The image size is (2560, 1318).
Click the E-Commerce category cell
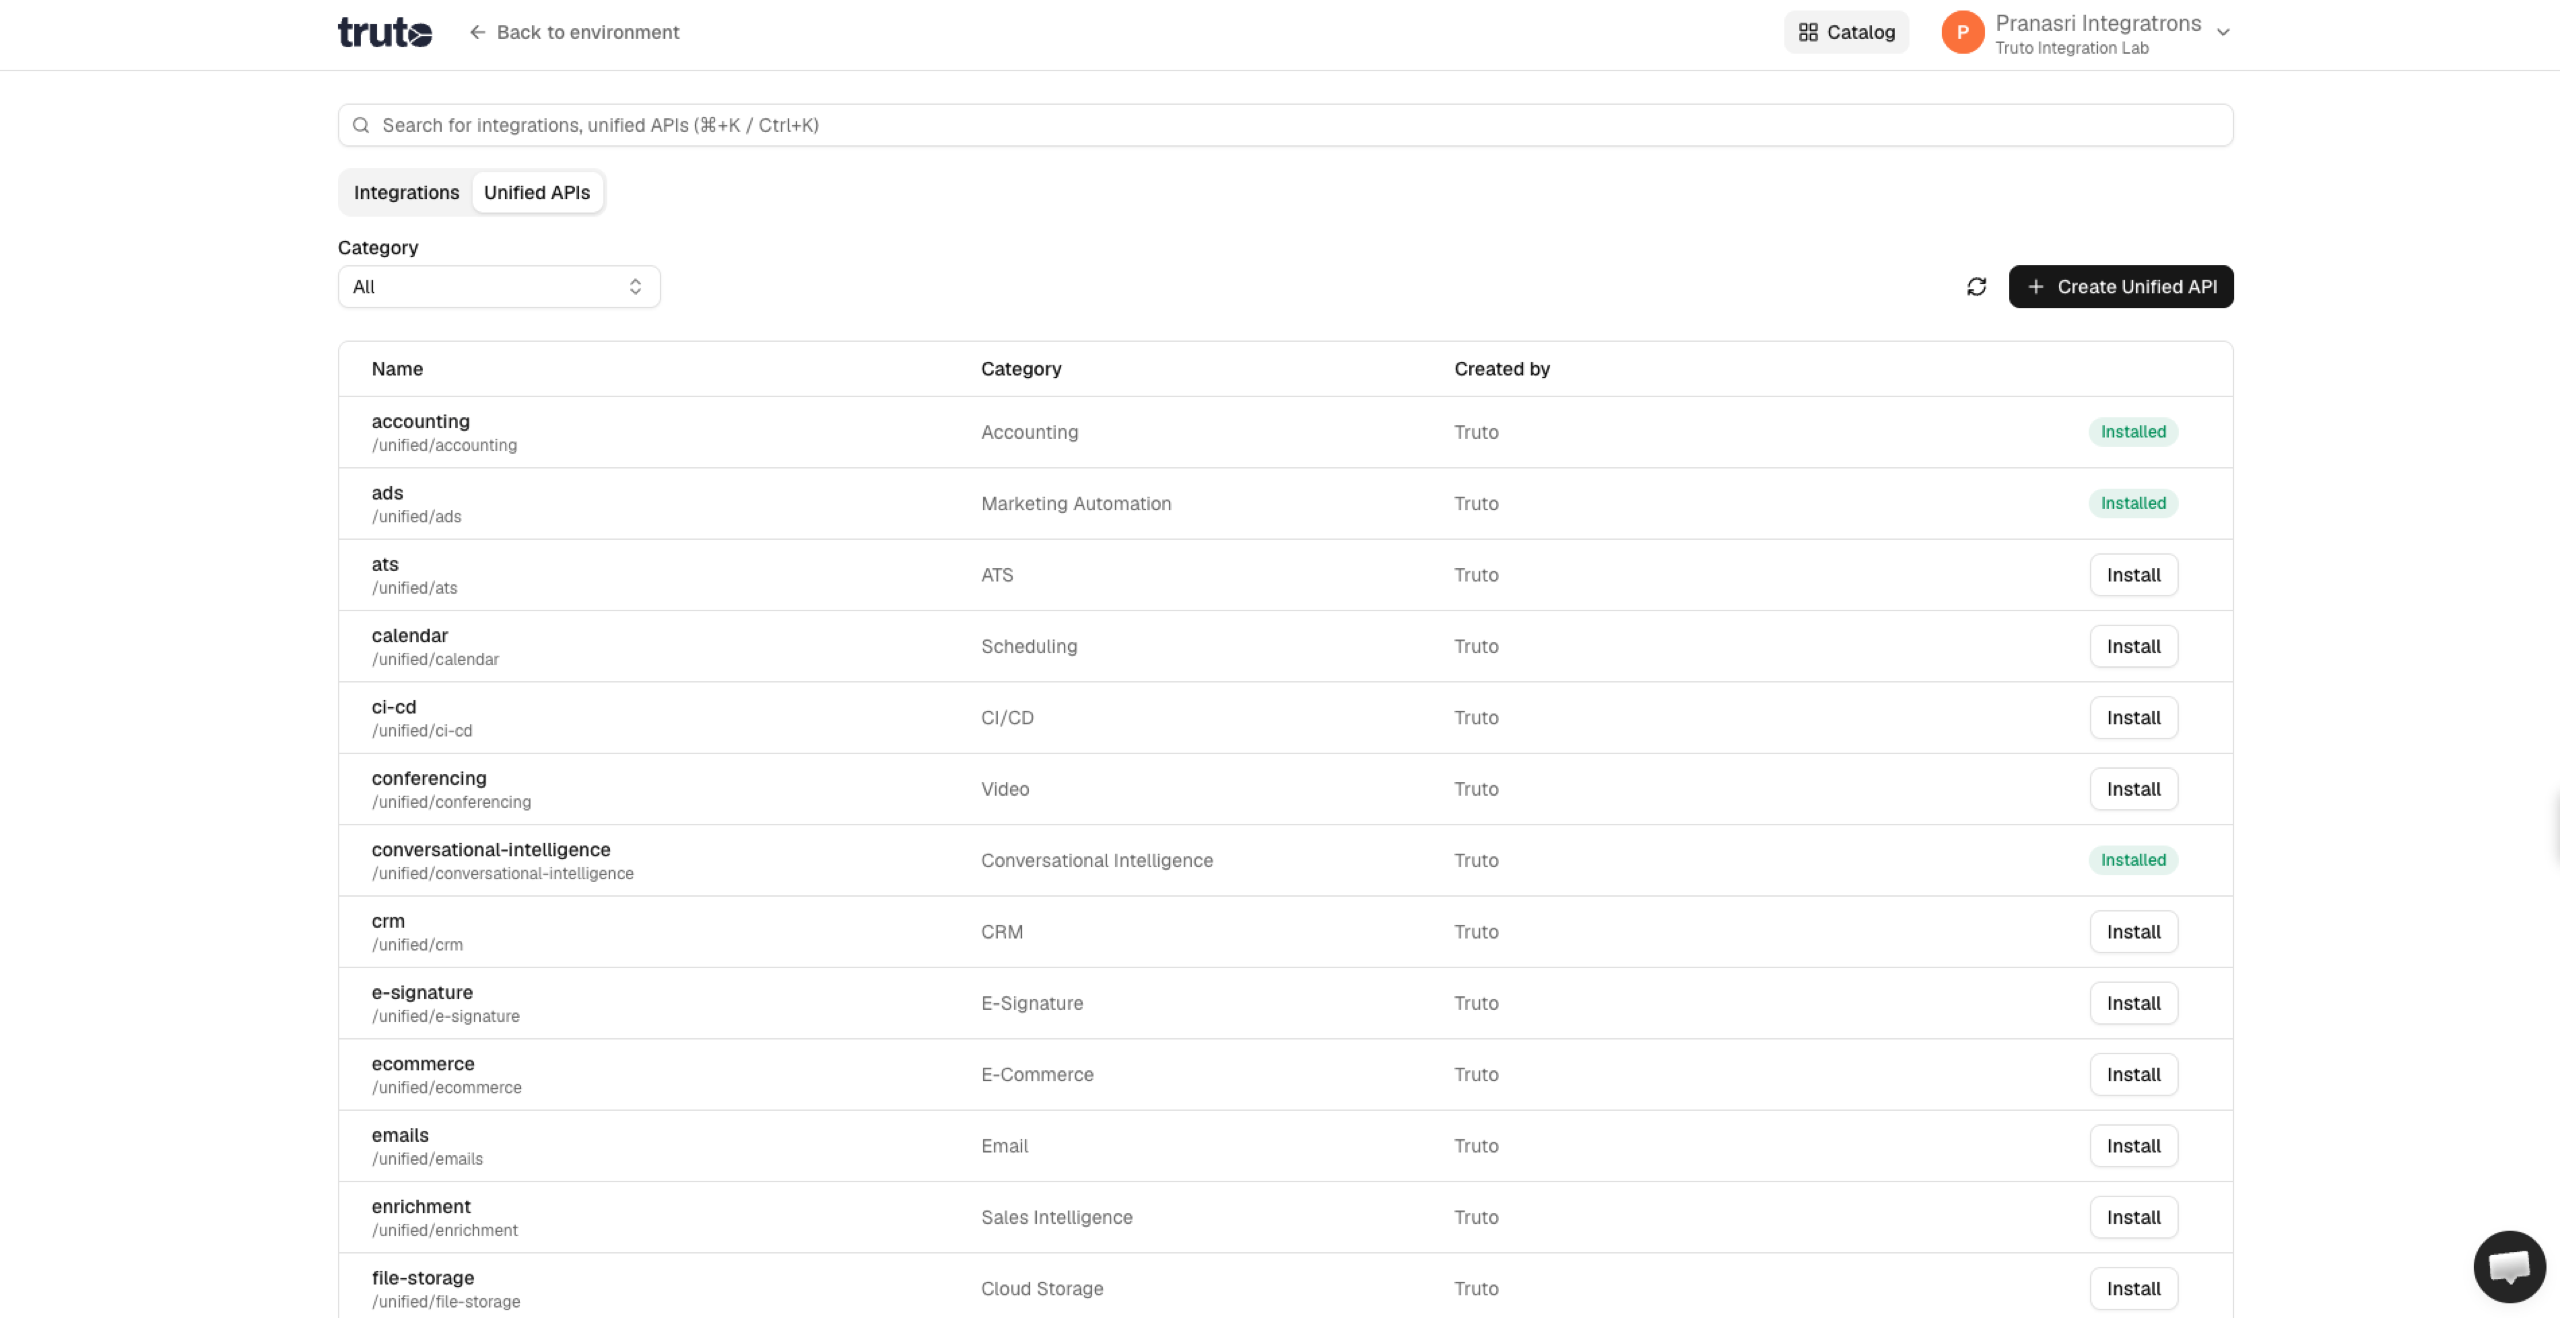pyautogui.click(x=1037, y=1074)
